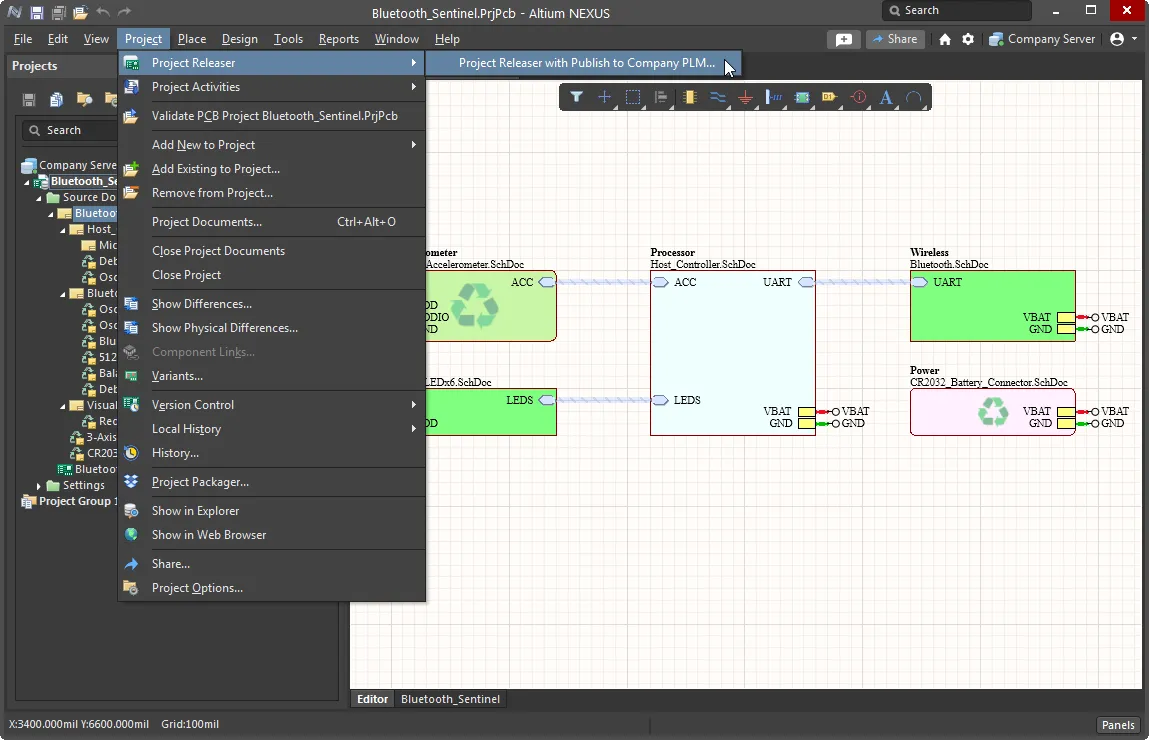Choose Show in Web Browser
Image resolution: width=1149 pixels, height=740 pixels.
tap(272, 535)
